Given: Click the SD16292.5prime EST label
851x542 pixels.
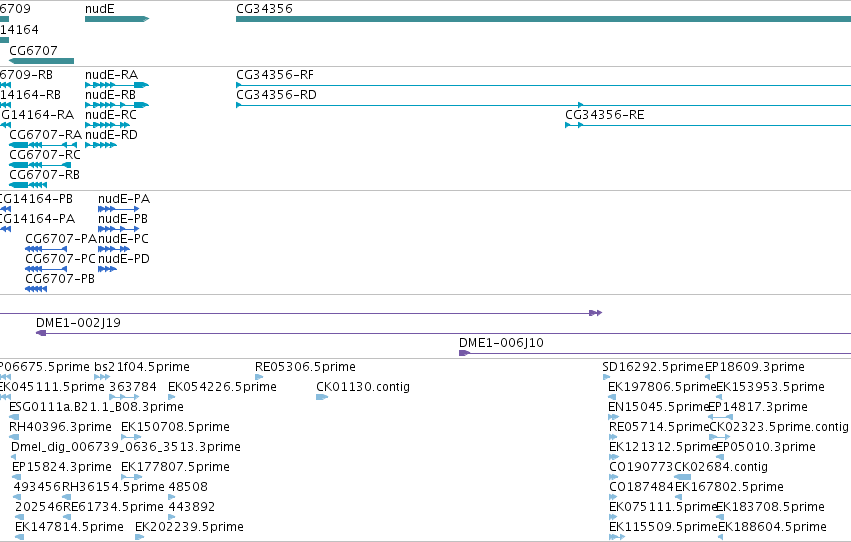Looking at the screenshot, I should click(653, 367).
